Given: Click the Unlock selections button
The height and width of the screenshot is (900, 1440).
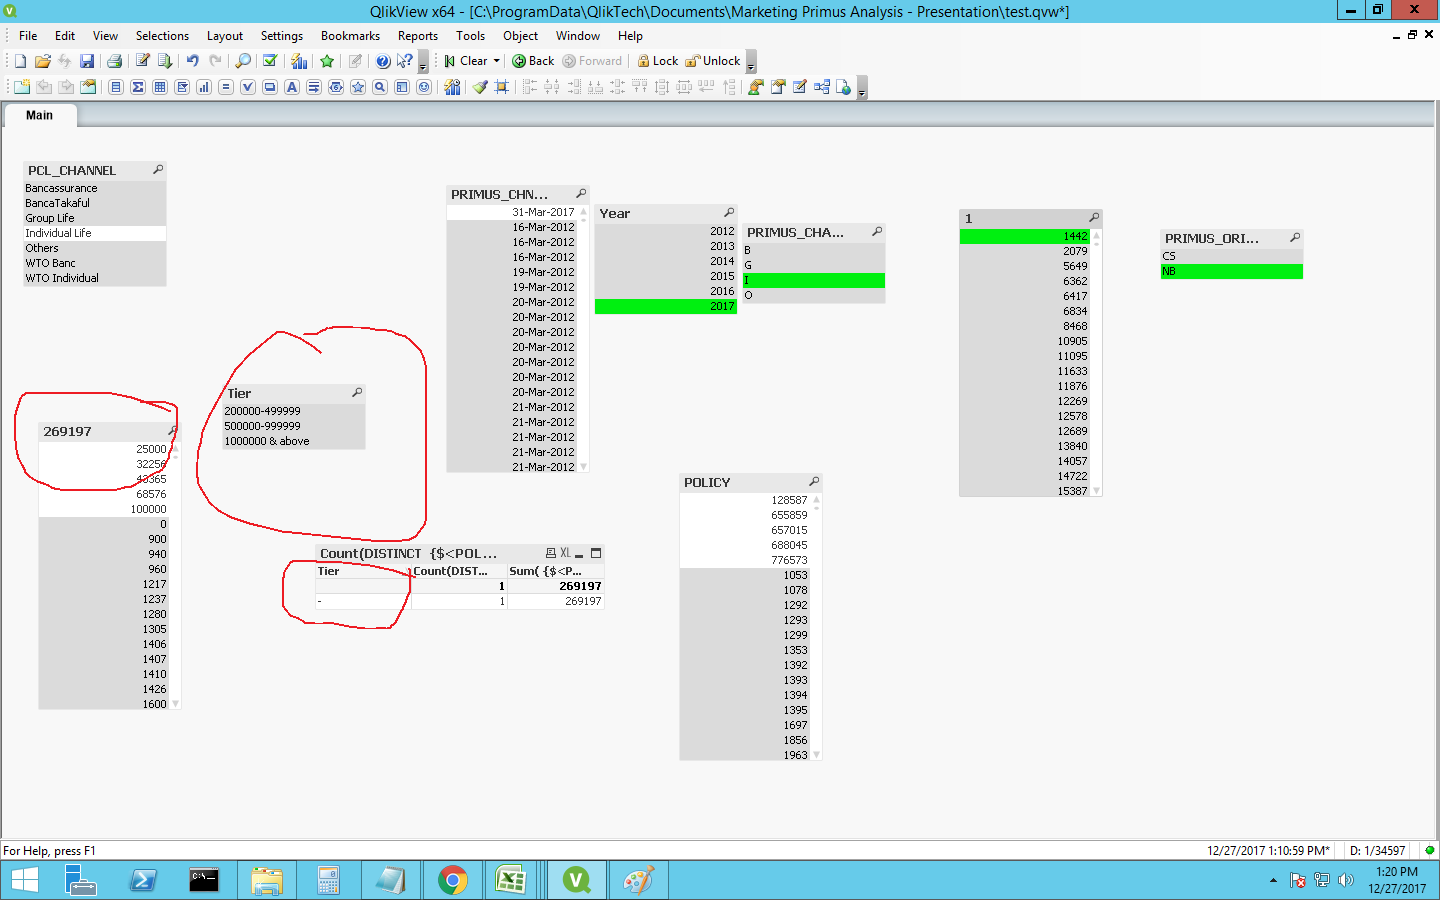Looking at the screenshot, I should pos(713,61).
